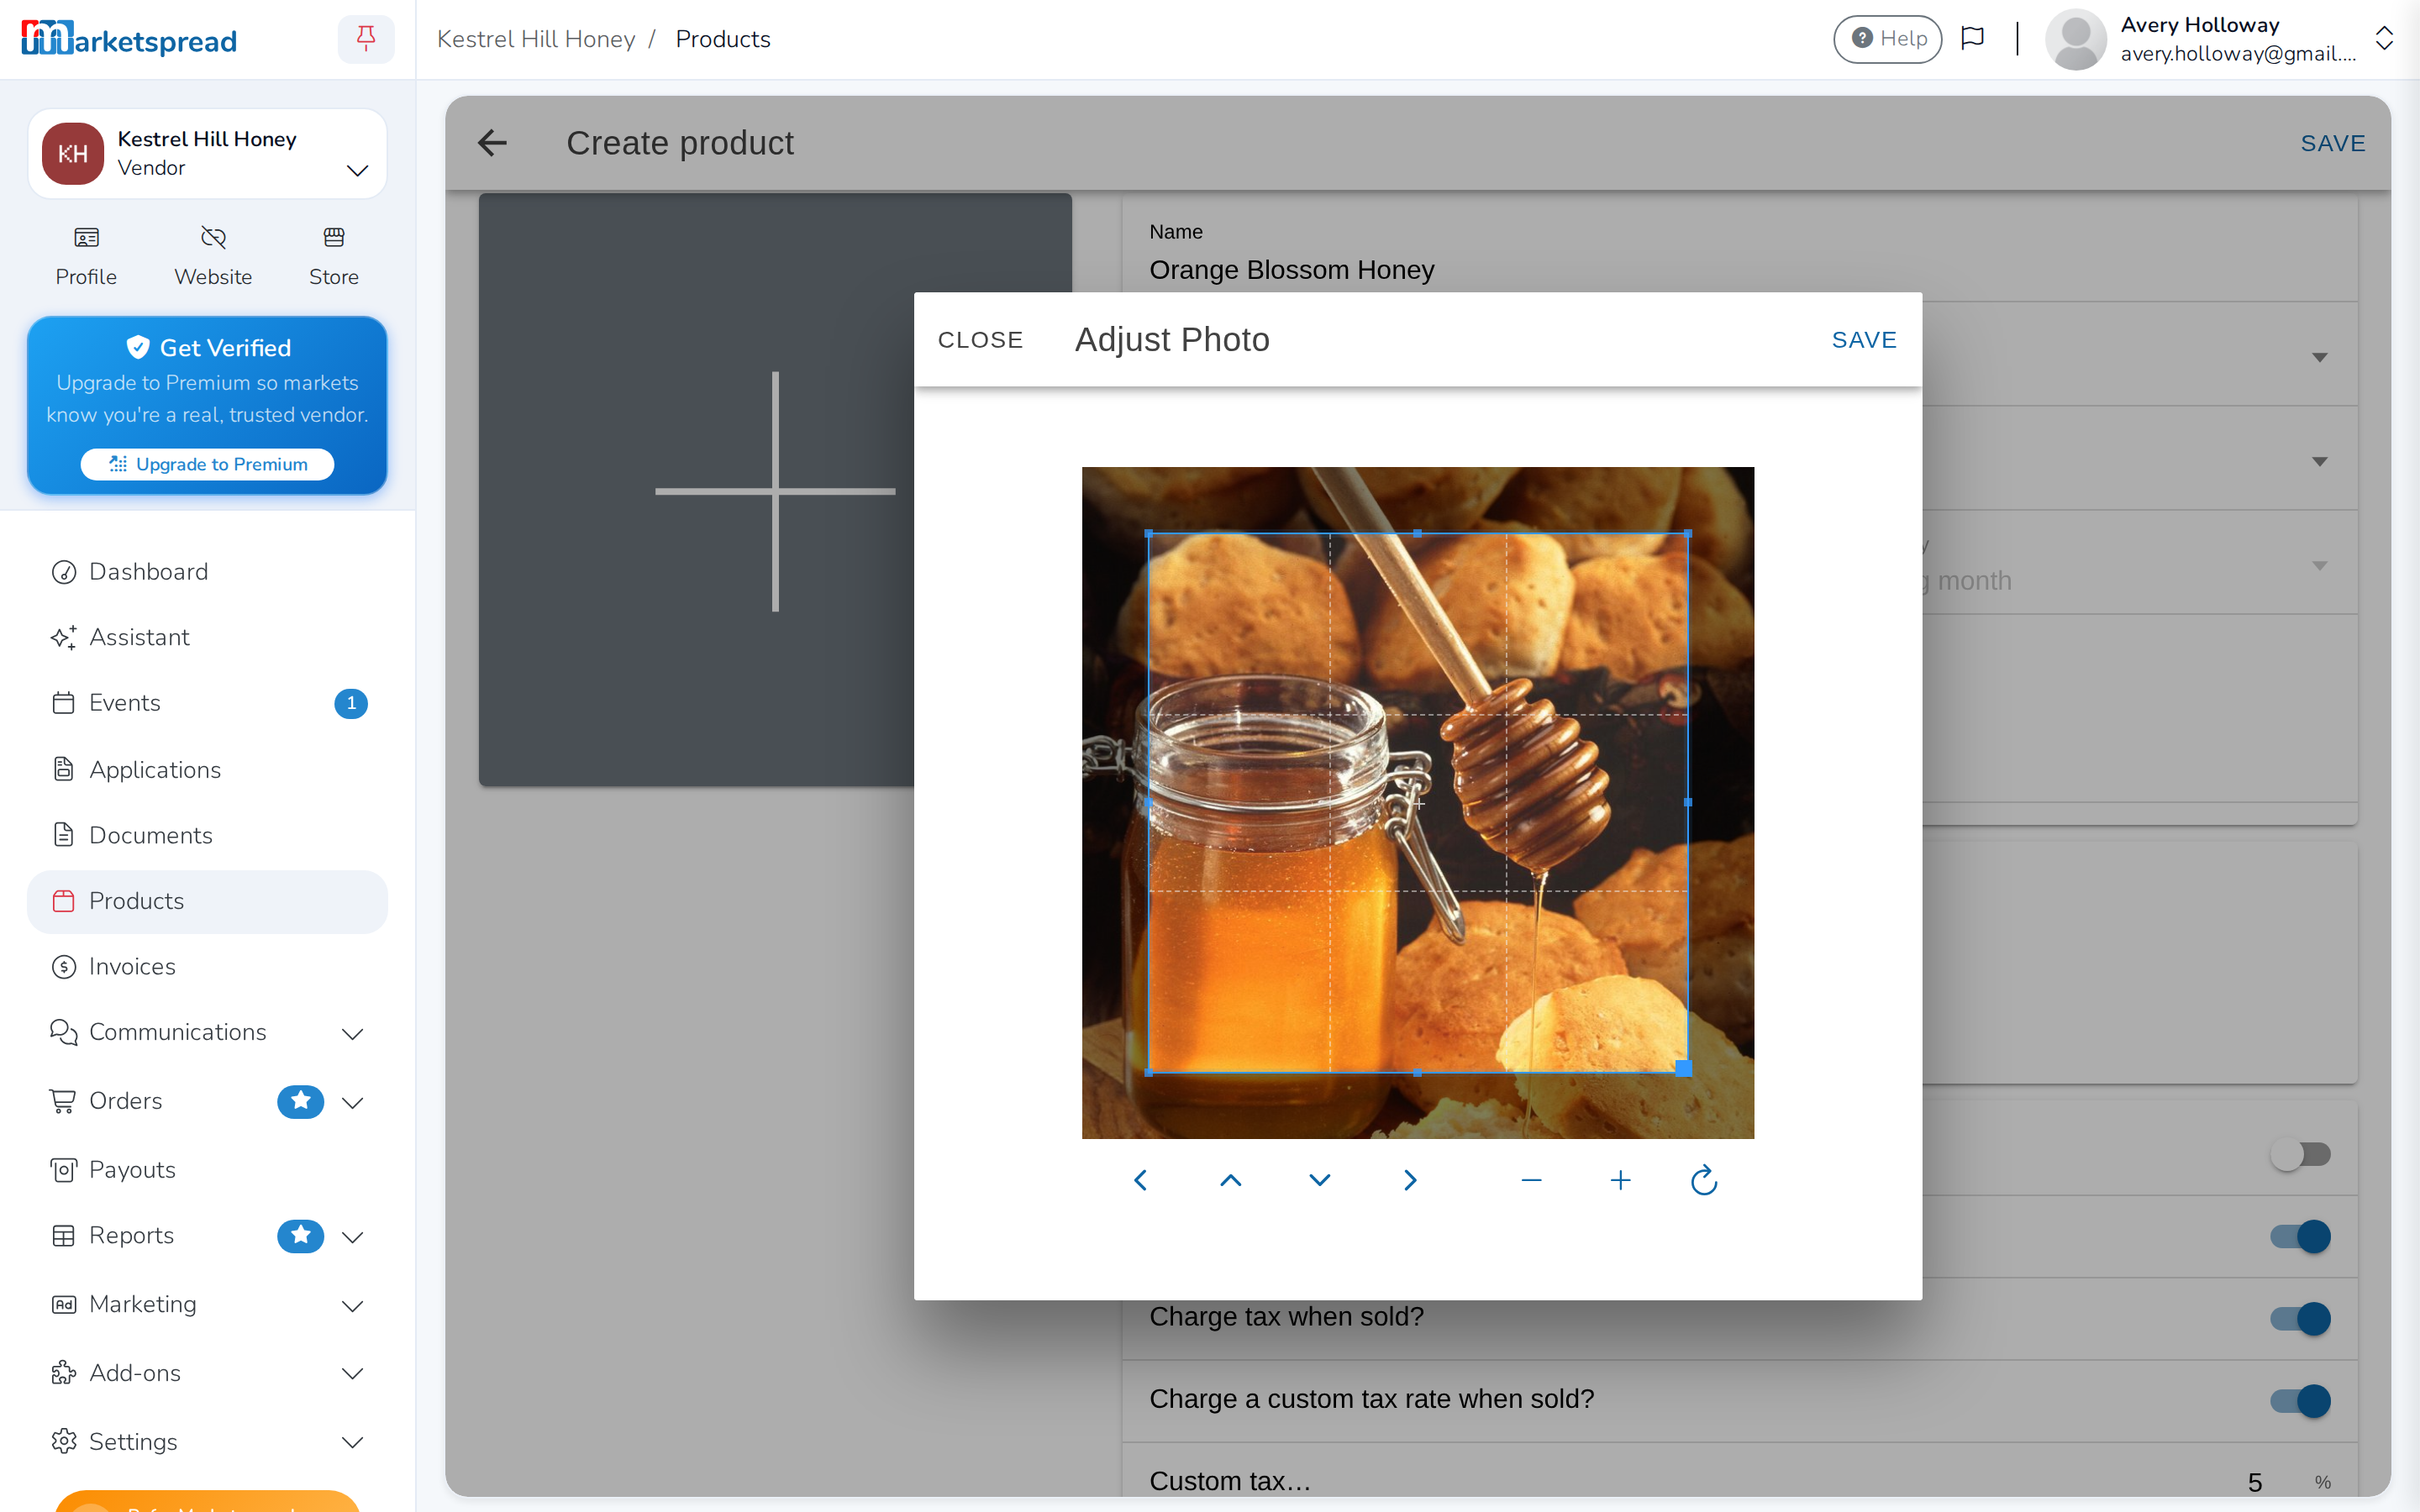This screenshot has width=2420, height=1512.
Task: Click the Reports premium star badge
Action: click(300, 1236)
